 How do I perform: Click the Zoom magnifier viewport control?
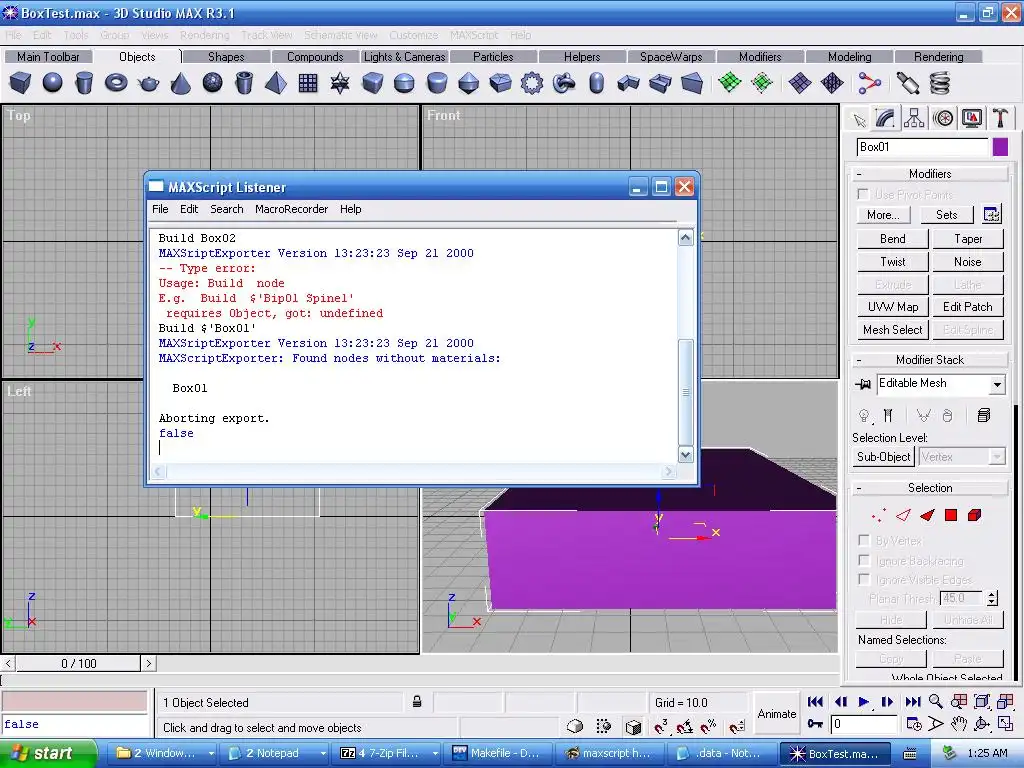(x=936, y=701)
